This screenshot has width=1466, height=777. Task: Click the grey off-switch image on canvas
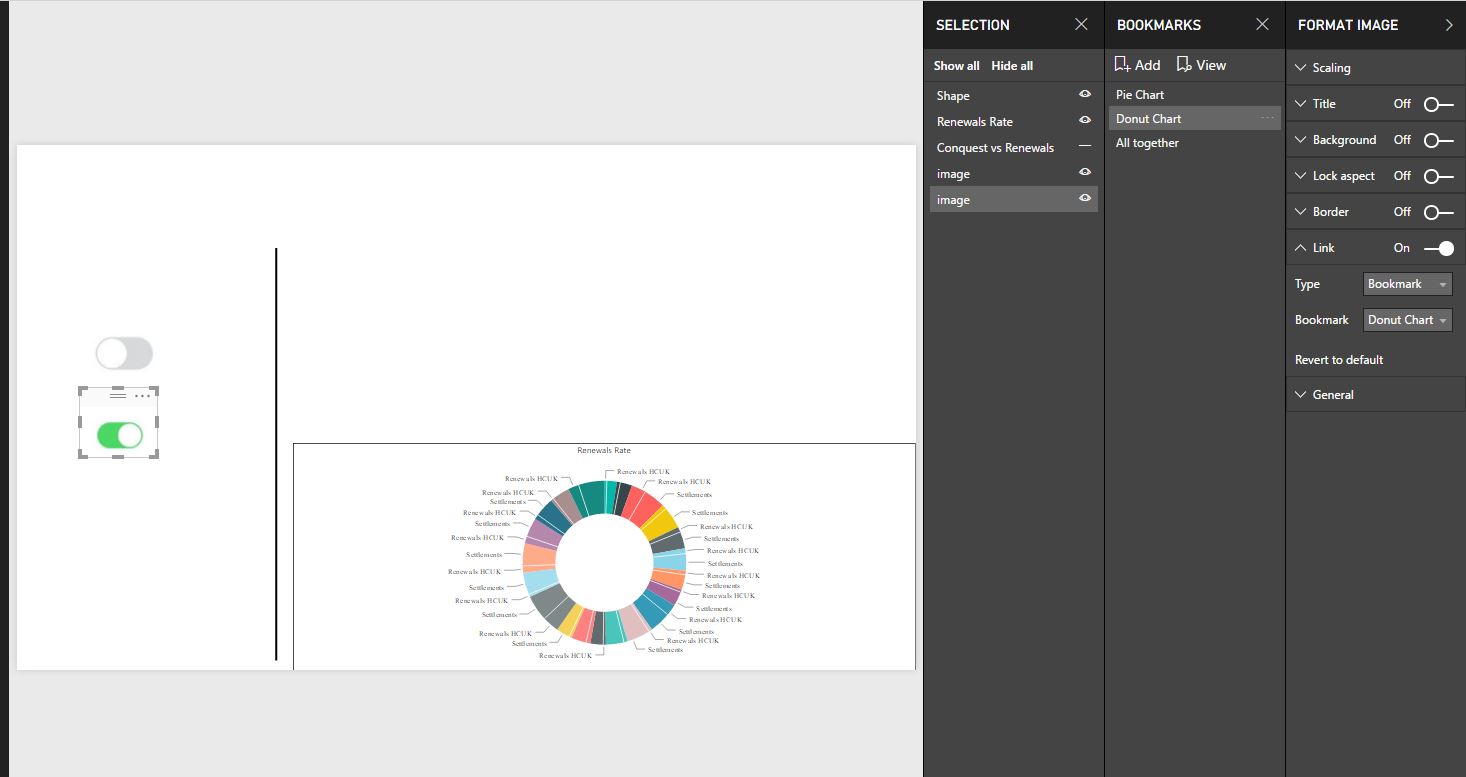click(124, 353)
